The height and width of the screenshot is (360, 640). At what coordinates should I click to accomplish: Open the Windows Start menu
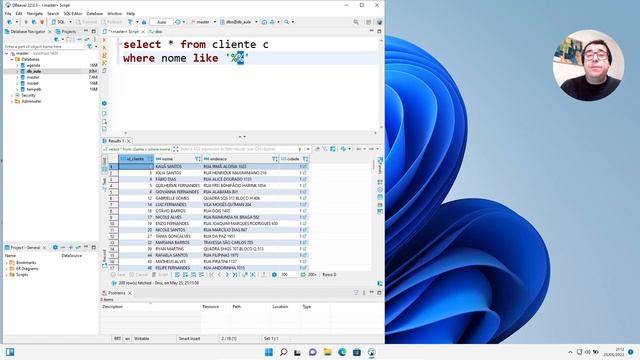click(269, 352)
